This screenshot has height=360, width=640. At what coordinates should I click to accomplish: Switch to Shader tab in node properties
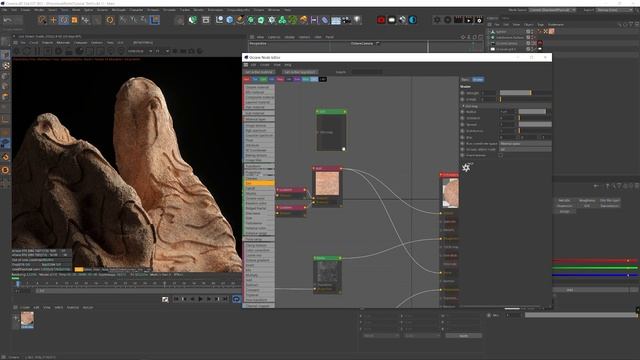(x=478, y=80)
